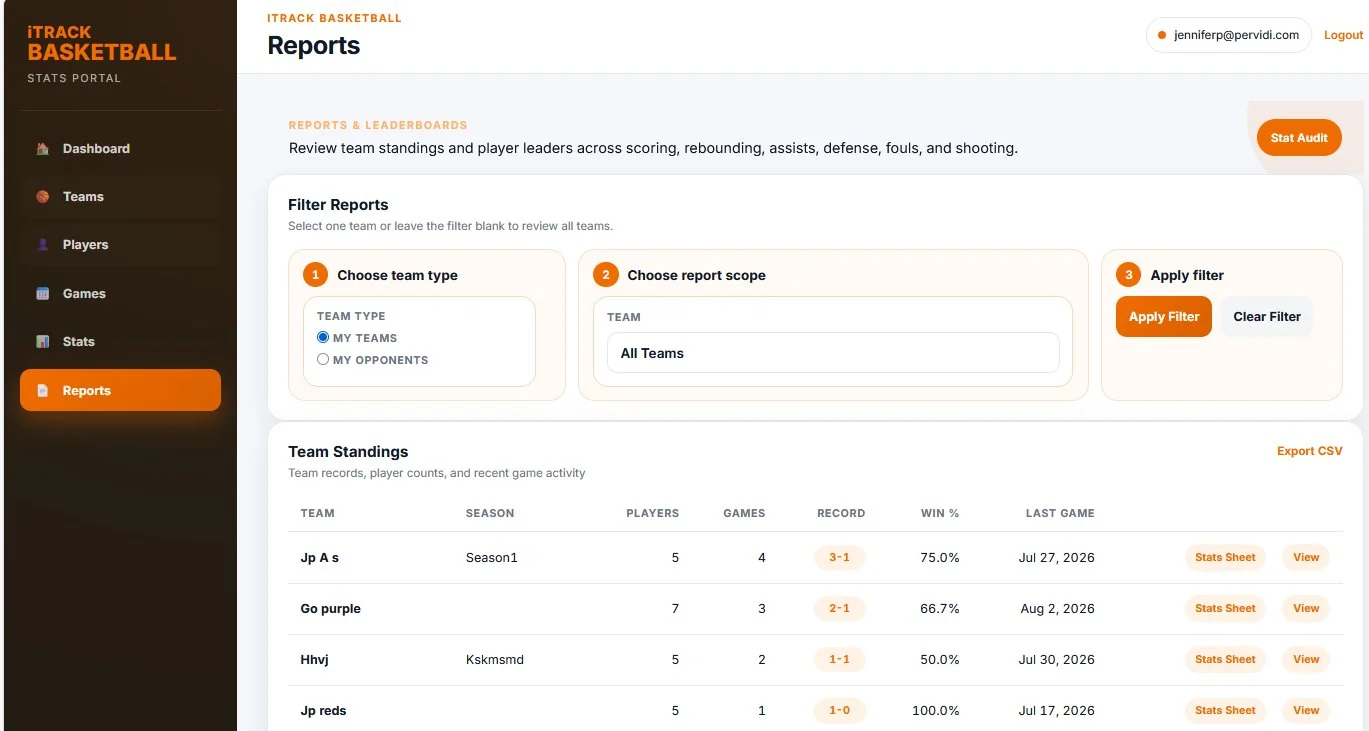Click the basketball Teams icon
1369x731 pixels.
pos(43,197)
